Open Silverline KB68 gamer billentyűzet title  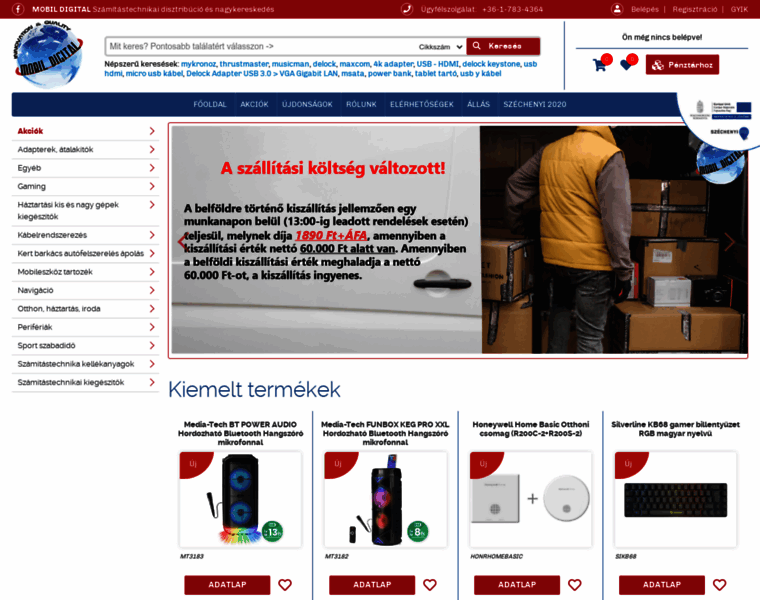point(675,429)
